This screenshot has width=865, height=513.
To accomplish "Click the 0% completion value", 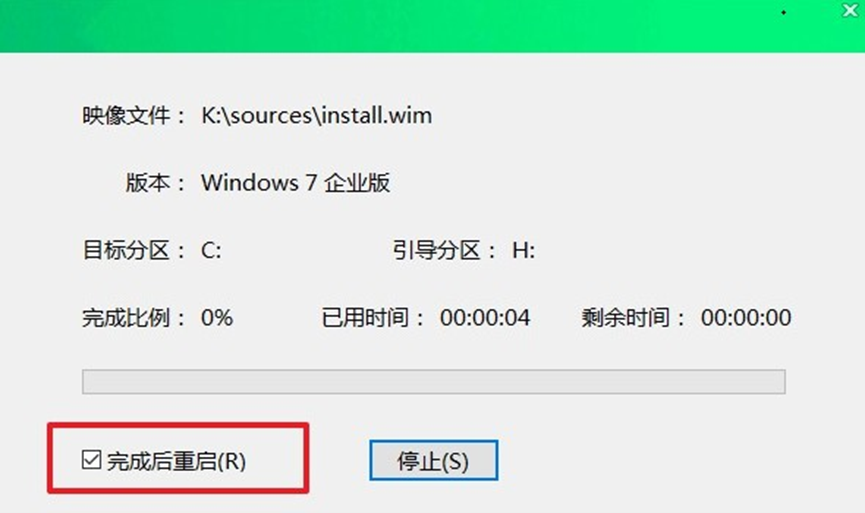I will tap(217, 318).
